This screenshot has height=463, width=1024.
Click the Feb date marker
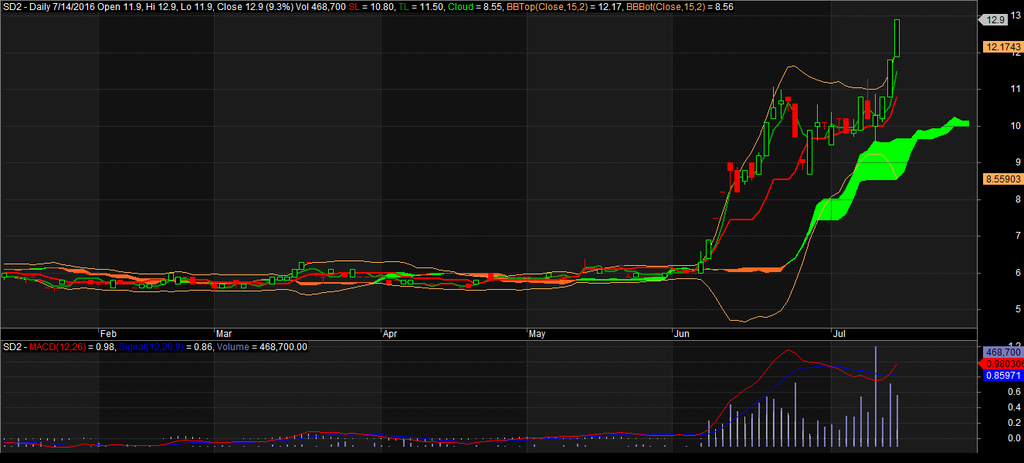point(108,333)
